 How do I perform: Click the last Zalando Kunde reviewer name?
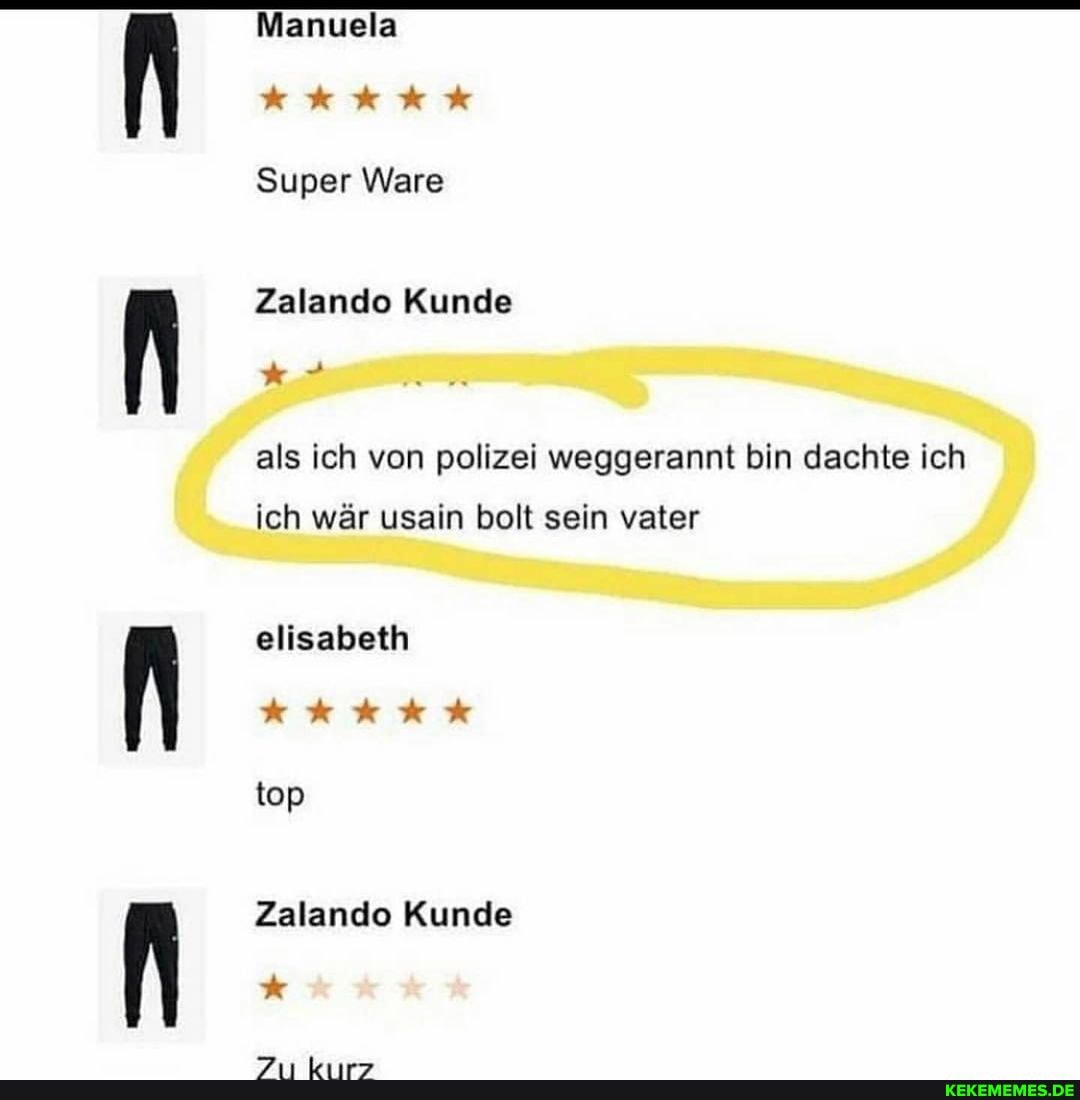point(383,914)
